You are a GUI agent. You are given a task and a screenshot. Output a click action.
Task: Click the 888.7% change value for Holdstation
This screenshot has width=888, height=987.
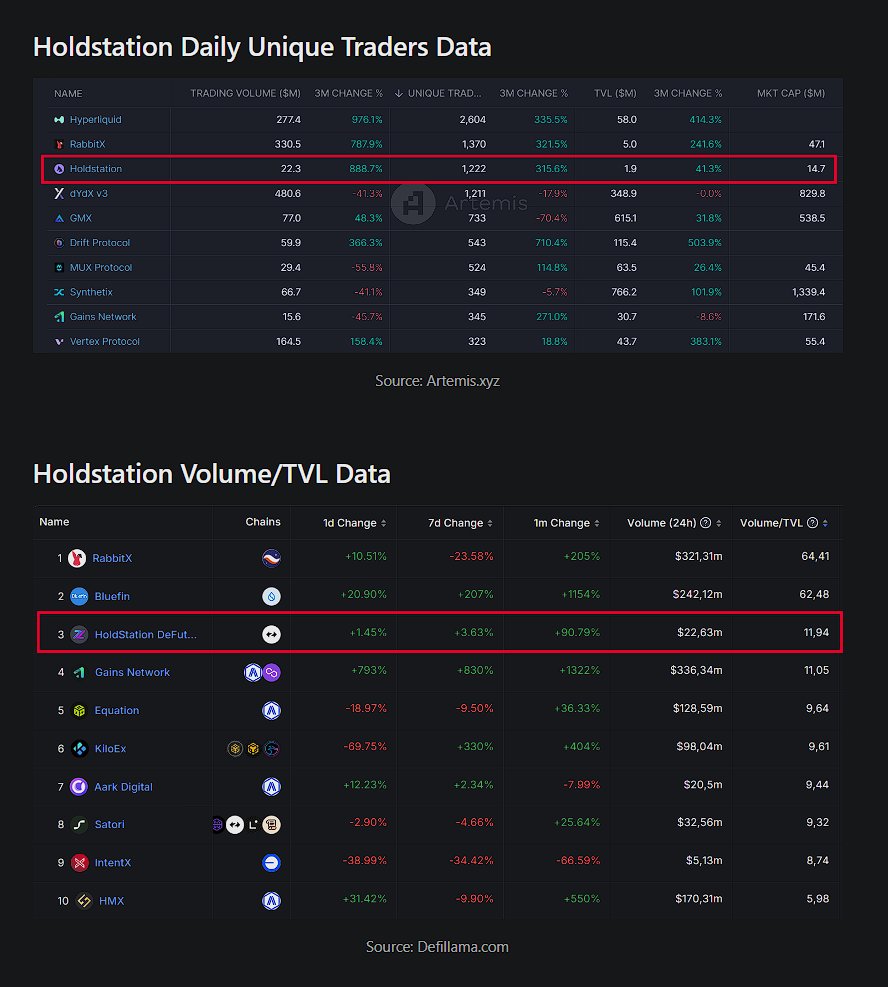point(366,169)
